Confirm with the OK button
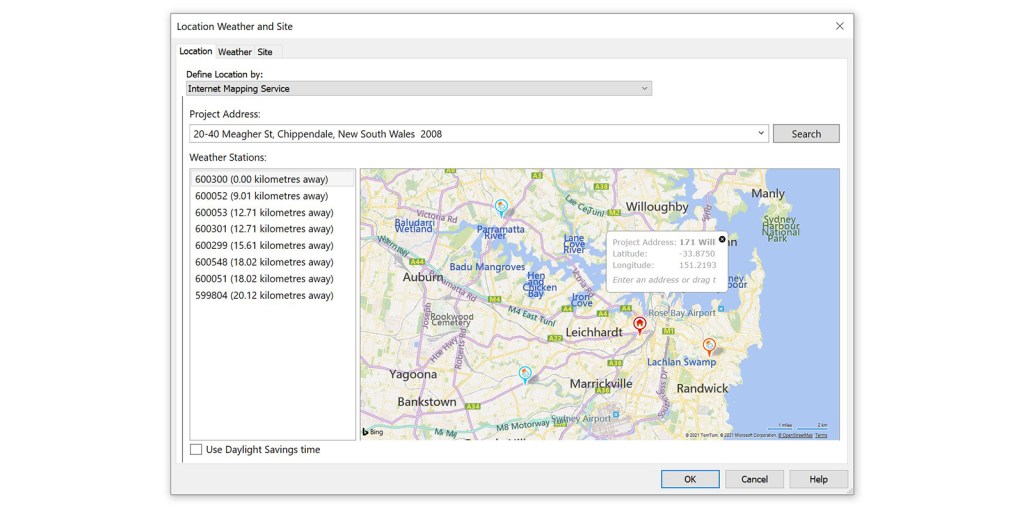The height and width of the screenshot is (512, 1024). (x=690, y=479)
